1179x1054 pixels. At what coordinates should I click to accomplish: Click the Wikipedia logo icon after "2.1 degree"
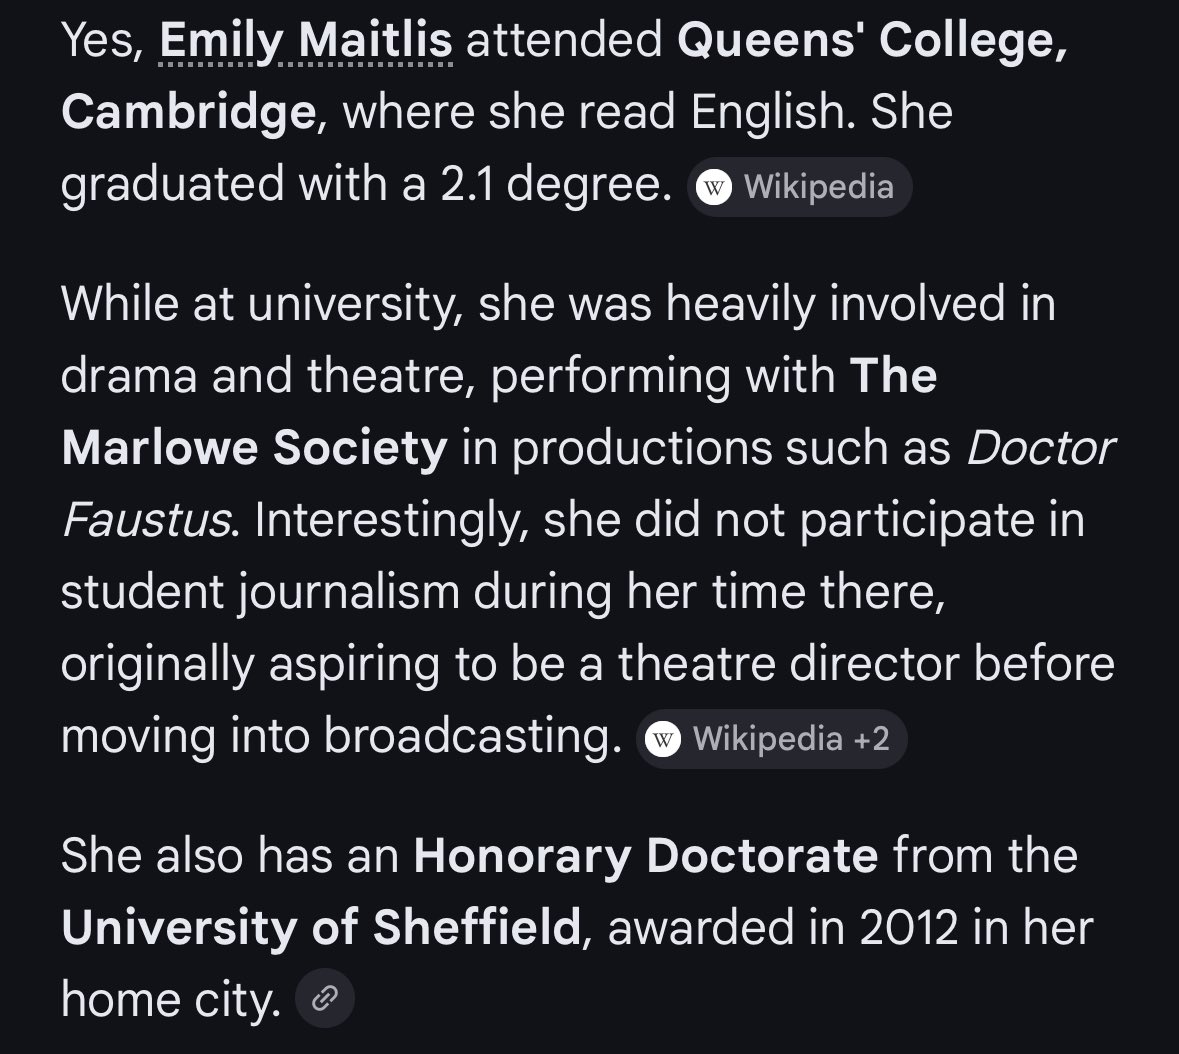pyautogui.click(x=714, y=187)
